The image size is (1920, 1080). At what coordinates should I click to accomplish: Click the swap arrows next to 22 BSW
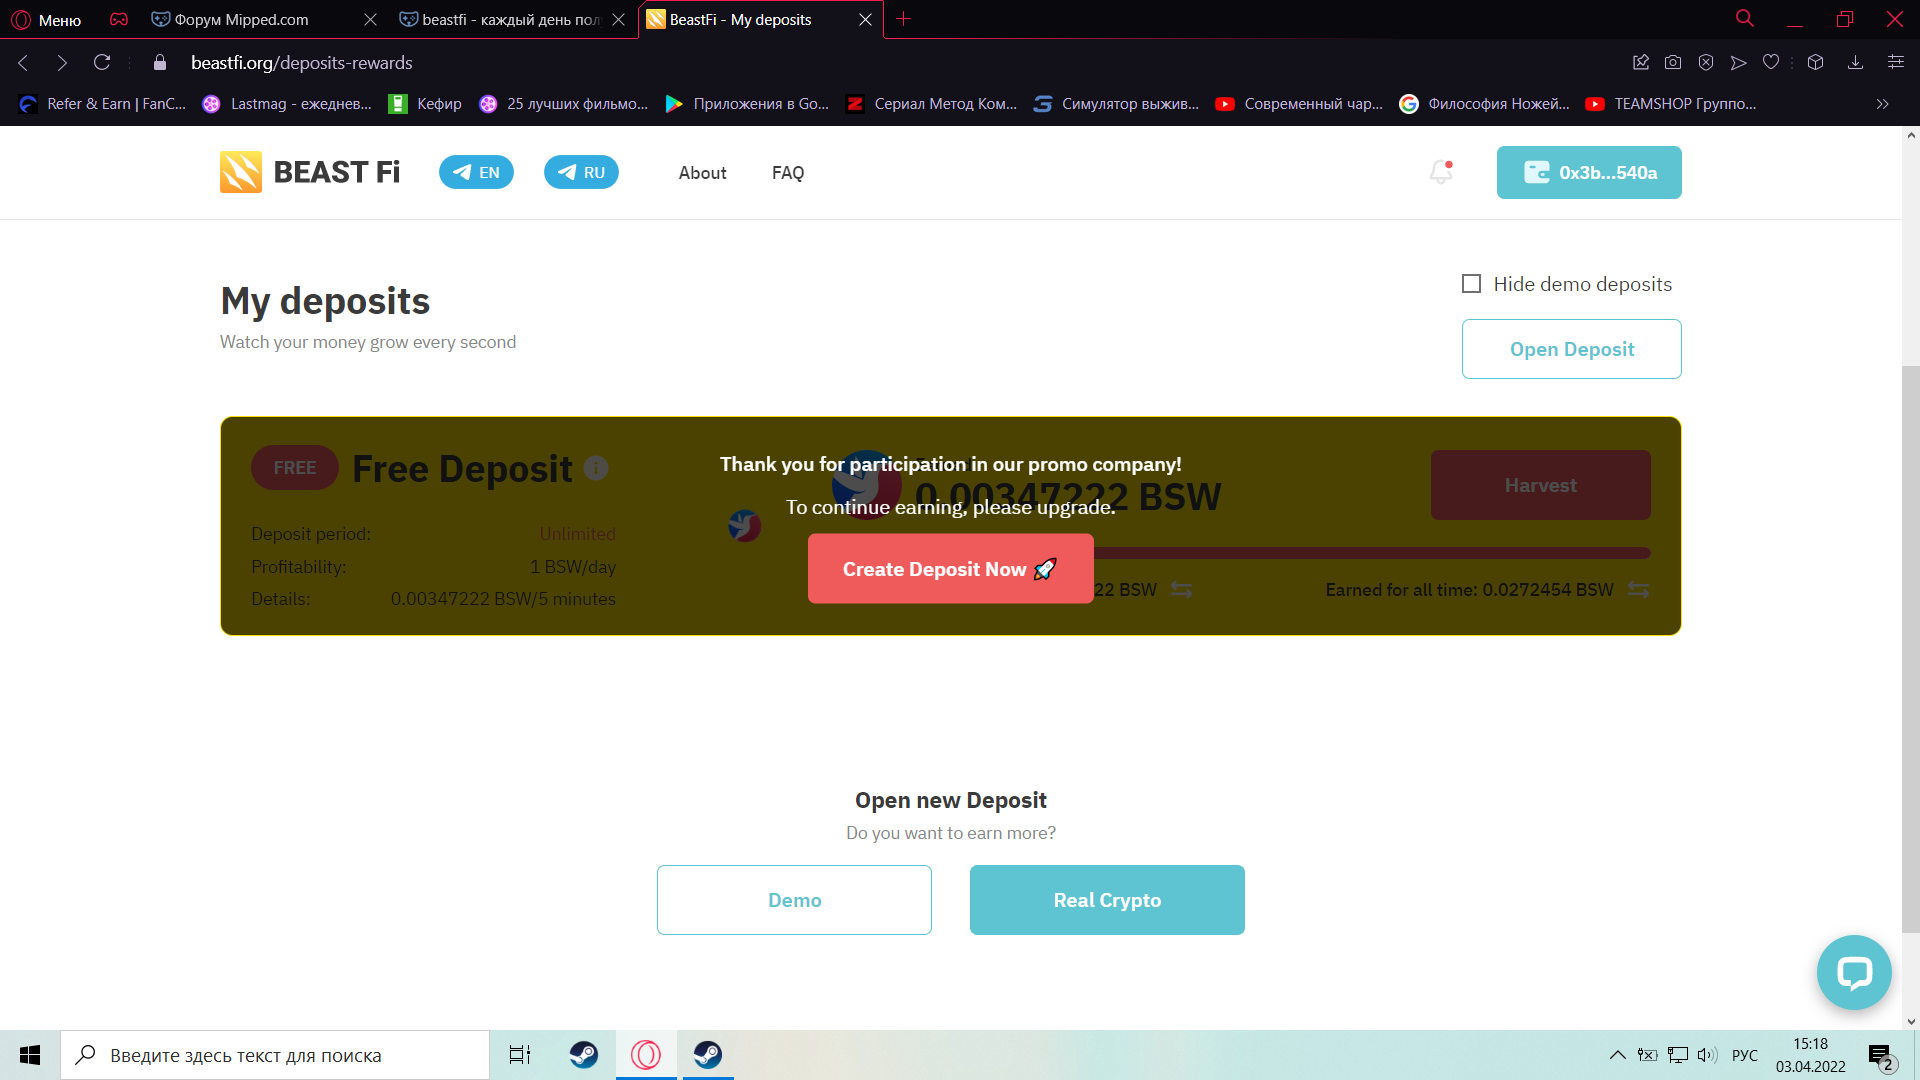click(x=1181, y=590)
